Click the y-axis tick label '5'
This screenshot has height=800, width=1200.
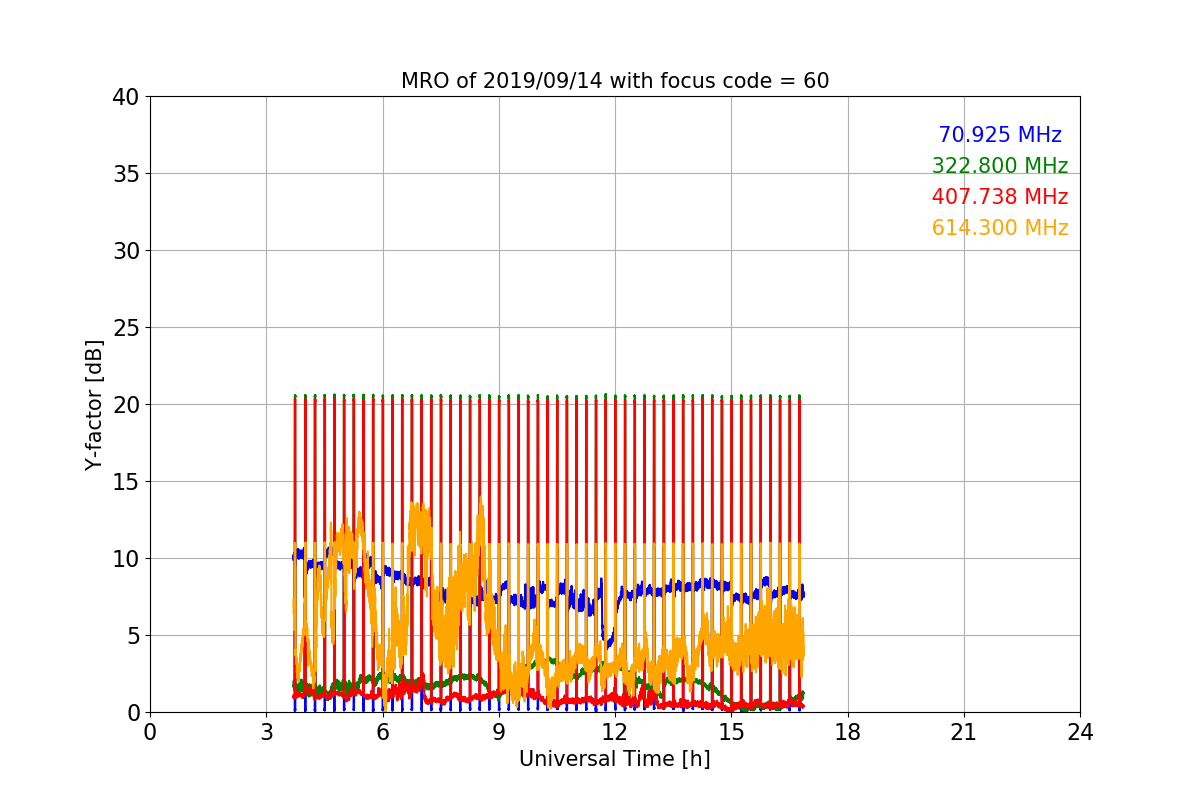(x=133, y=636)
